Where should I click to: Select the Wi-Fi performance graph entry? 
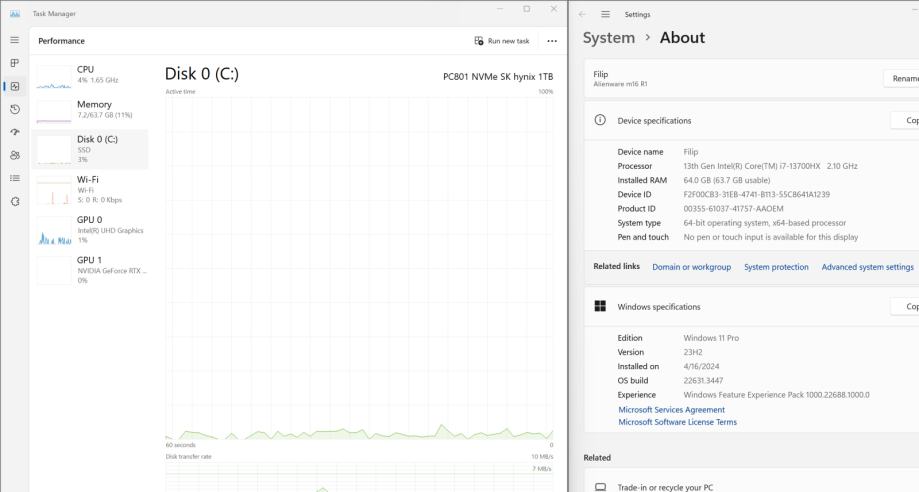click(90, 185)
